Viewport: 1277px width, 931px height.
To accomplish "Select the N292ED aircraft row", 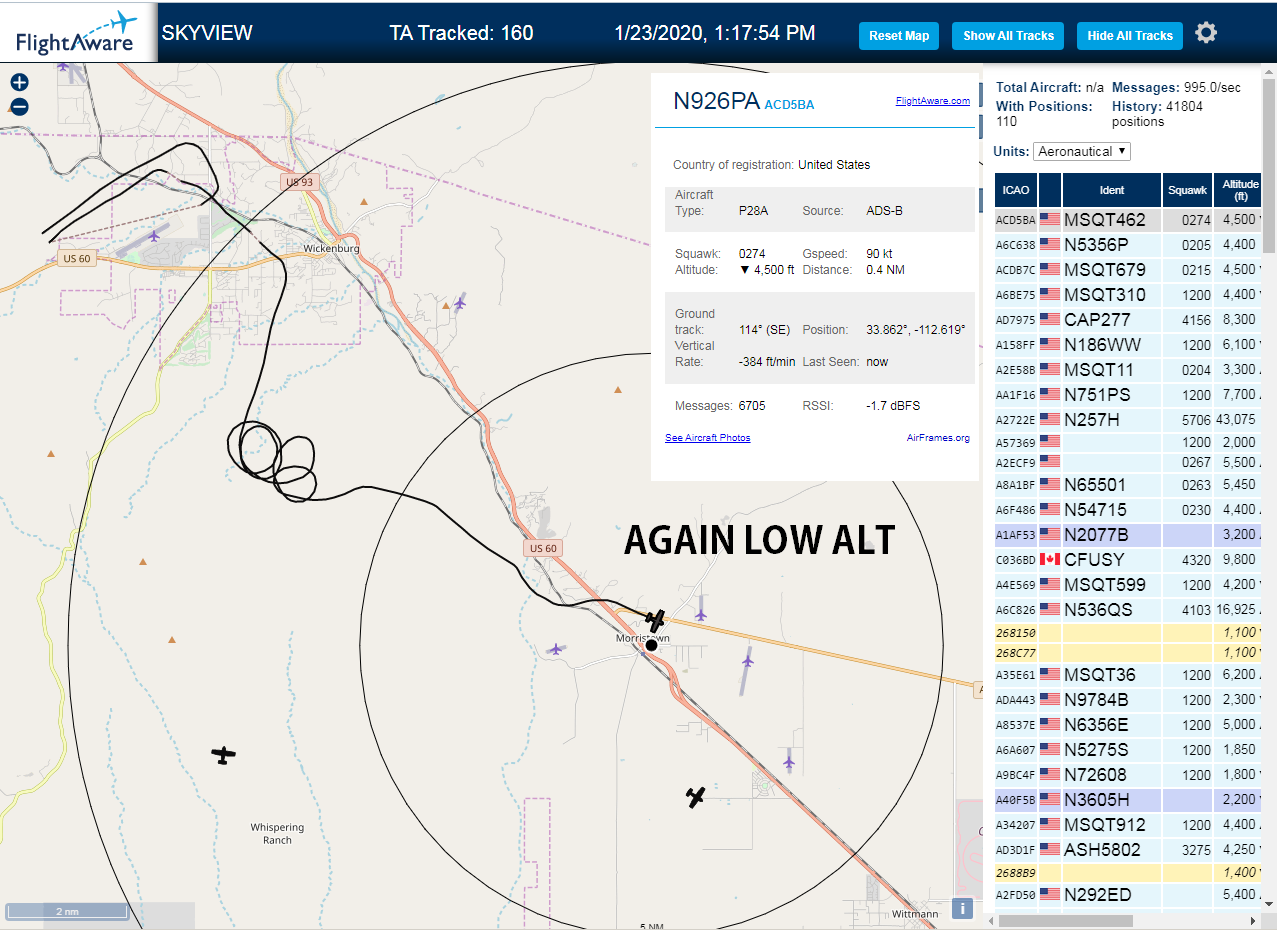I will click(x=1128, y=895).
